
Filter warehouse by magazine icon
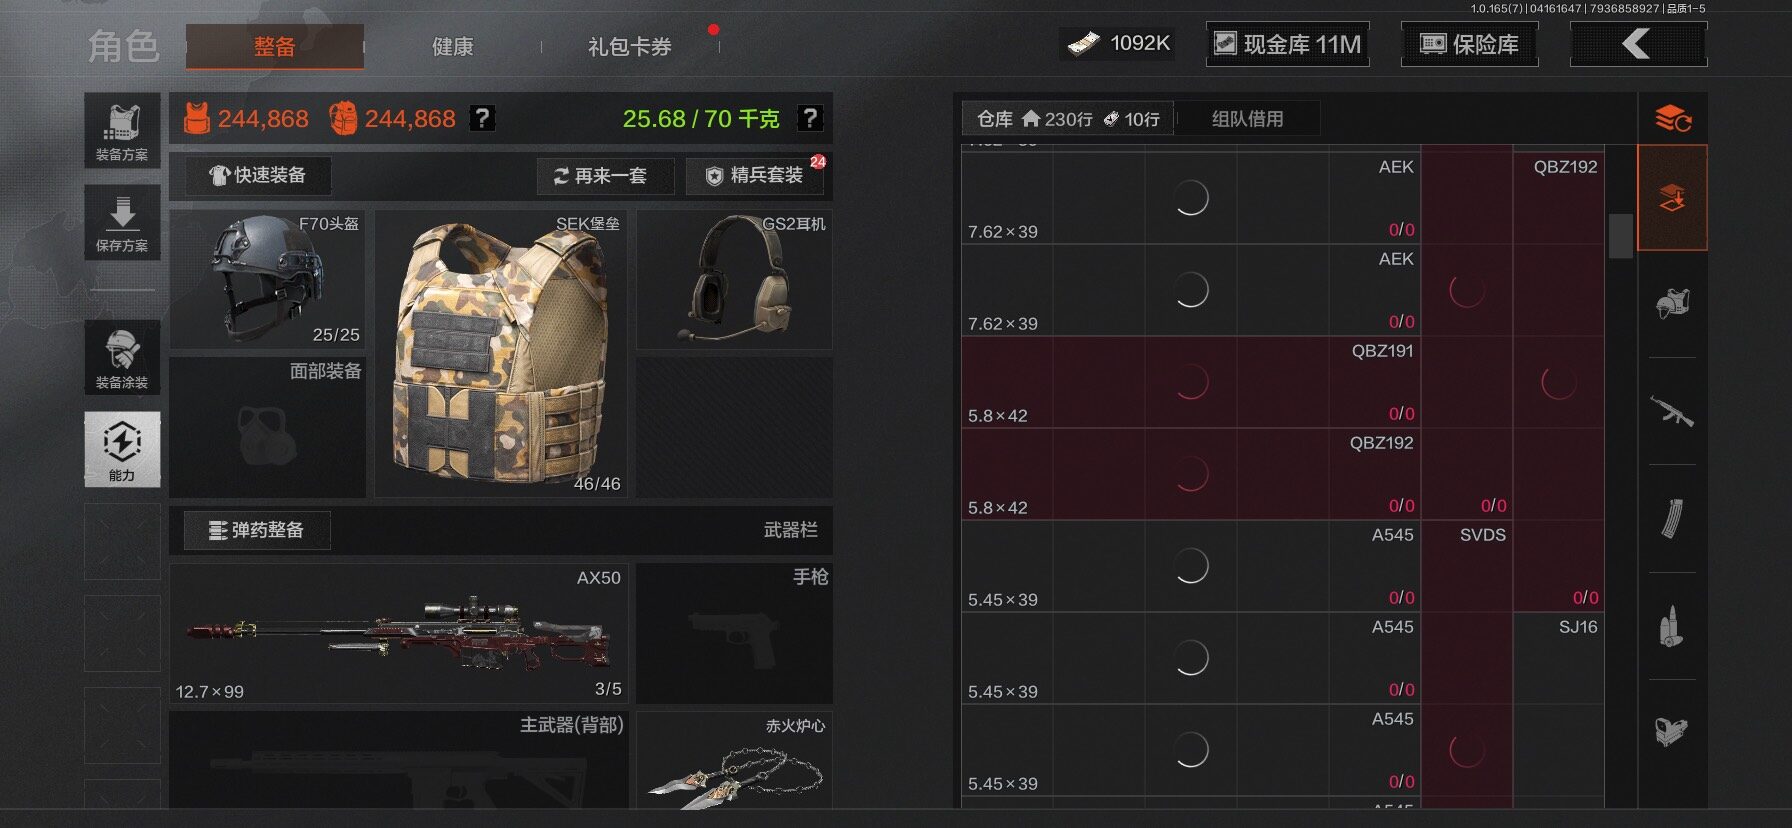click(x=1672, y=518)
